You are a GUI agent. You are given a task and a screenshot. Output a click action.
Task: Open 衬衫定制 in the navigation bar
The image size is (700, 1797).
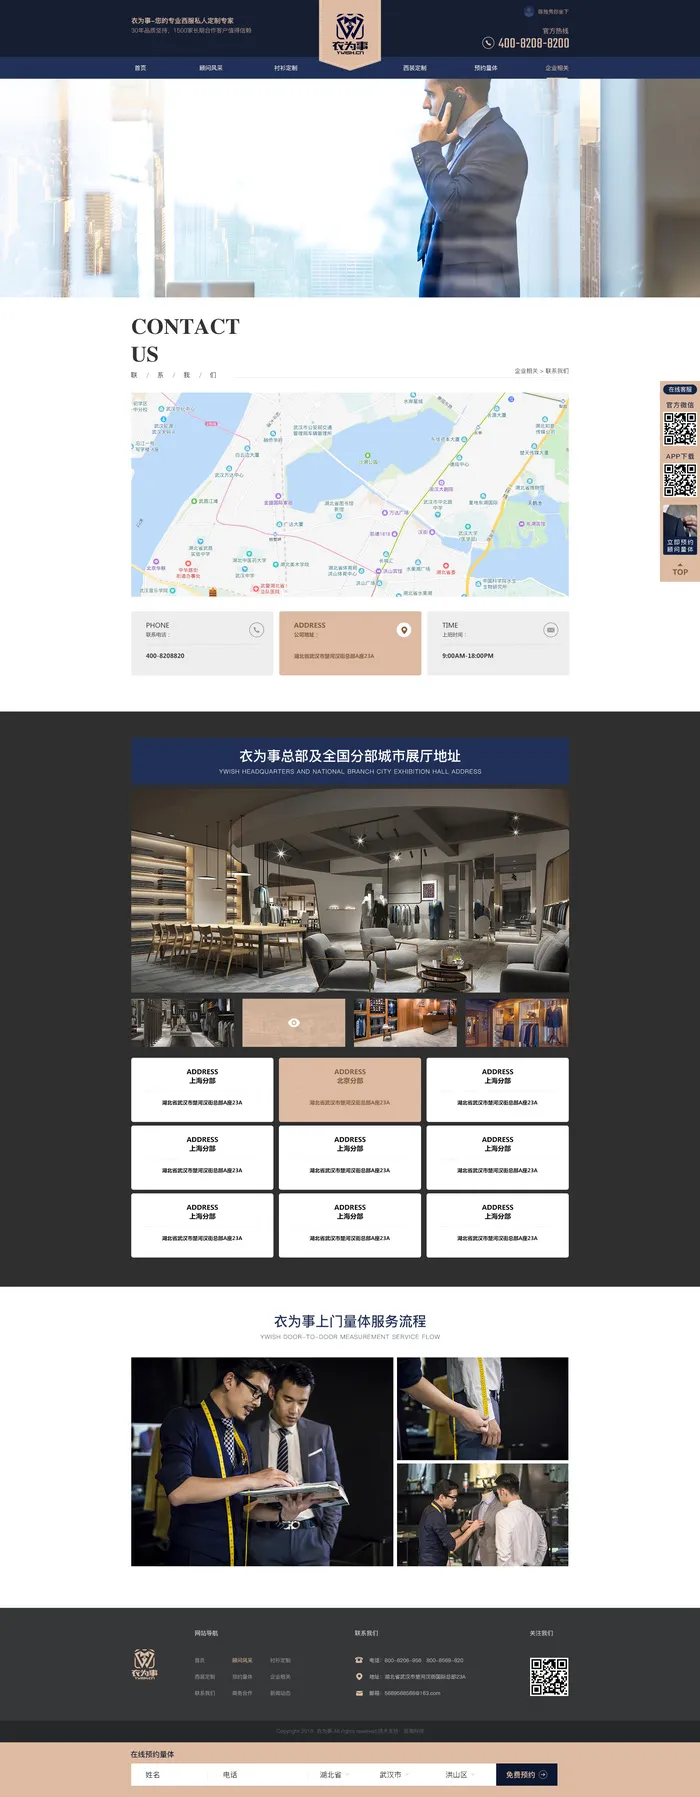tap(286, 68)
